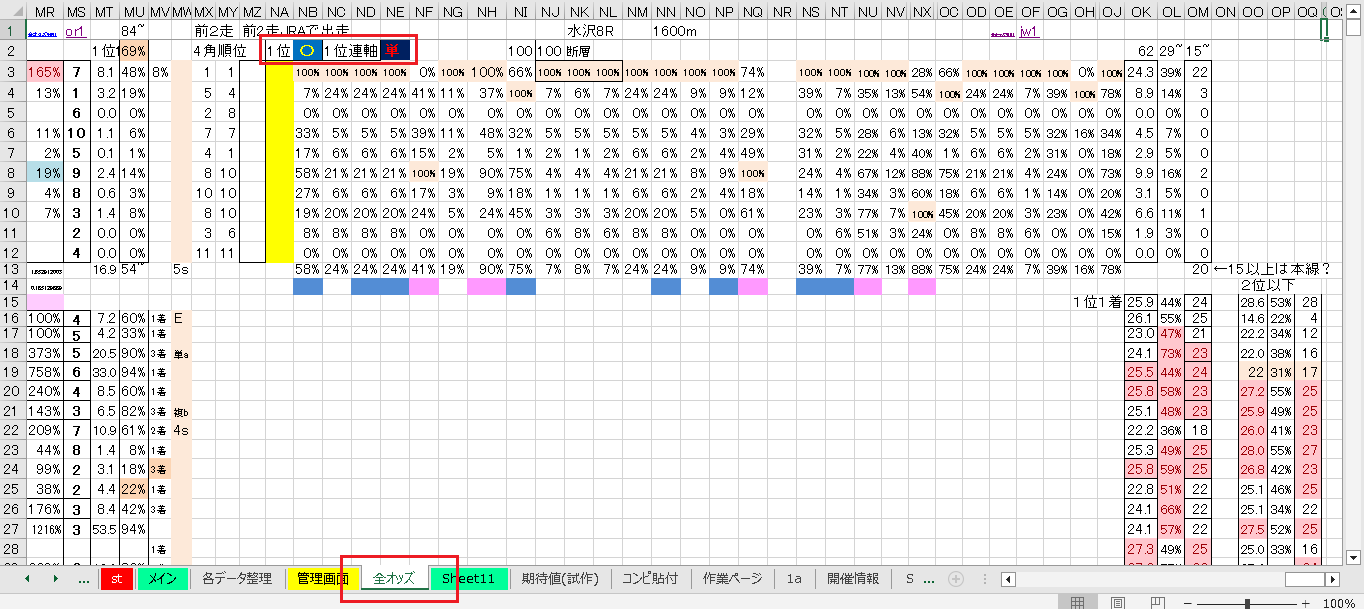Click the blue ○ cell beside 1位
This screenshot has height=609, width=1366.
pos(306,50)
